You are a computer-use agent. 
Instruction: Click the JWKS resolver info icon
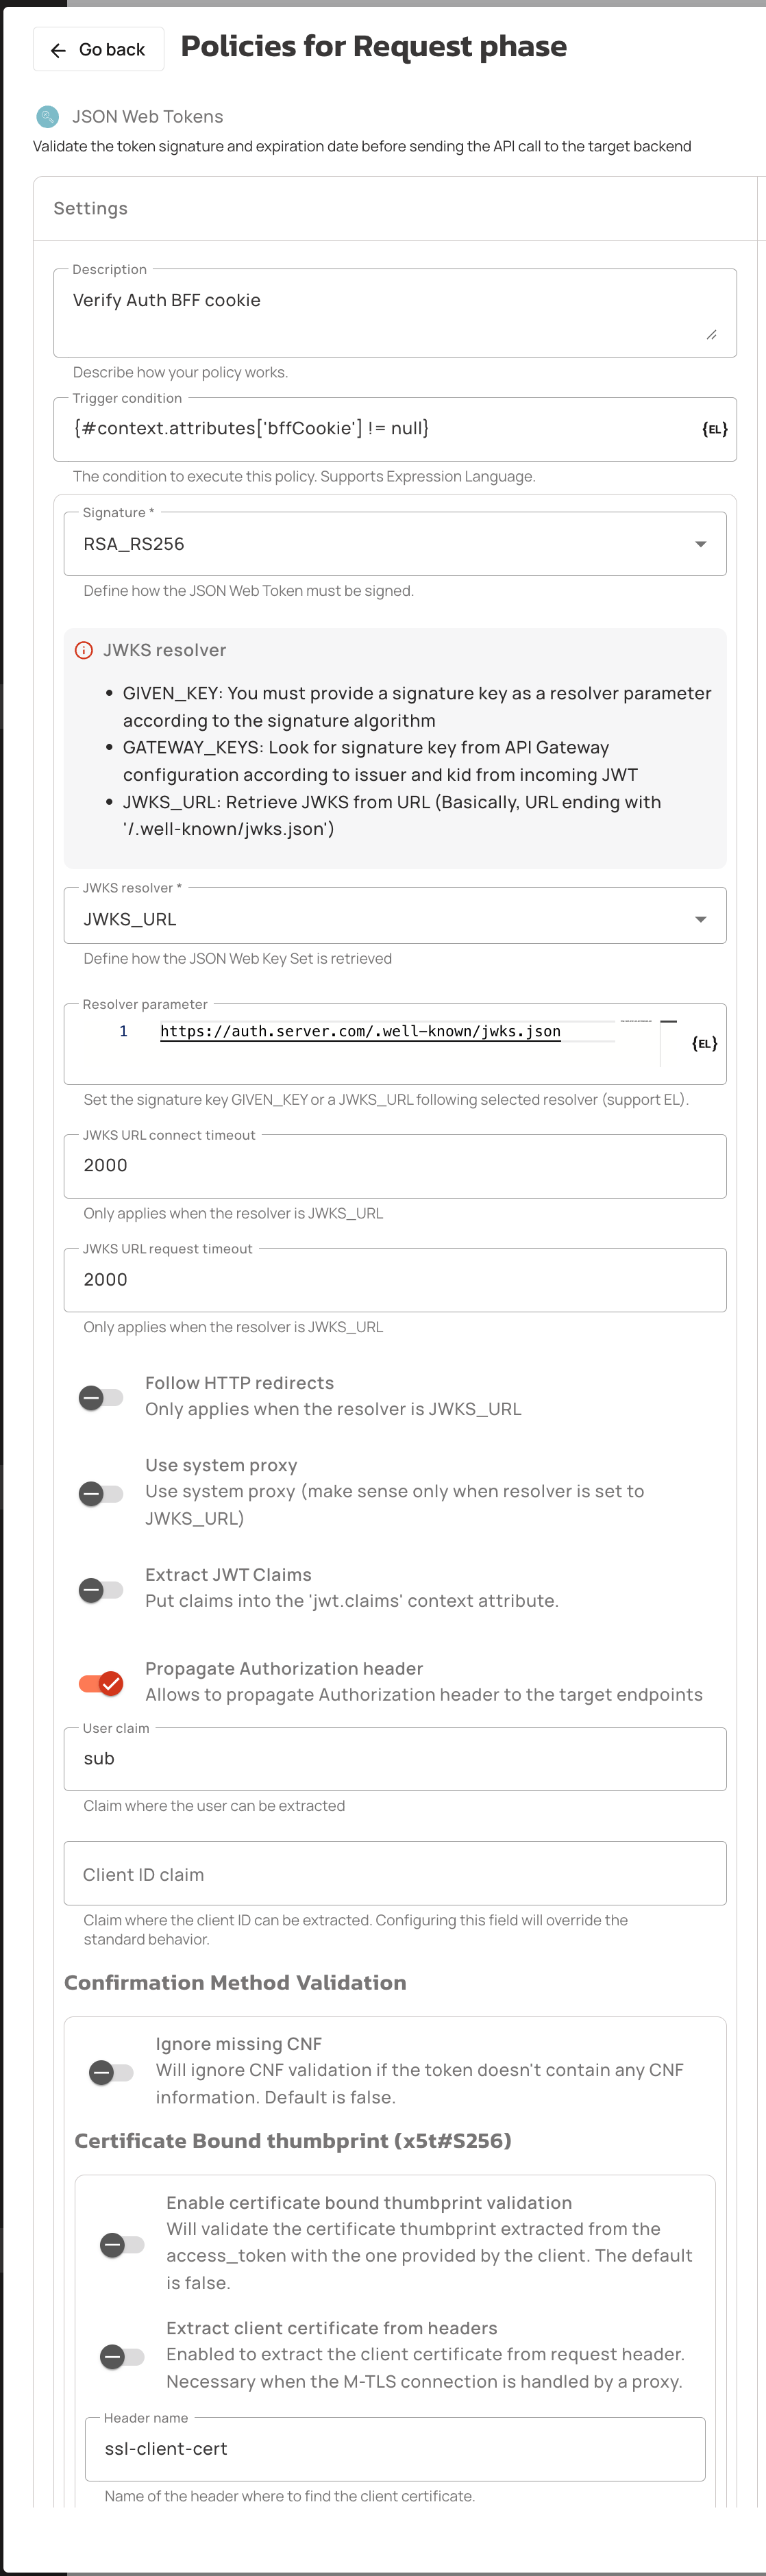(84, 650)
